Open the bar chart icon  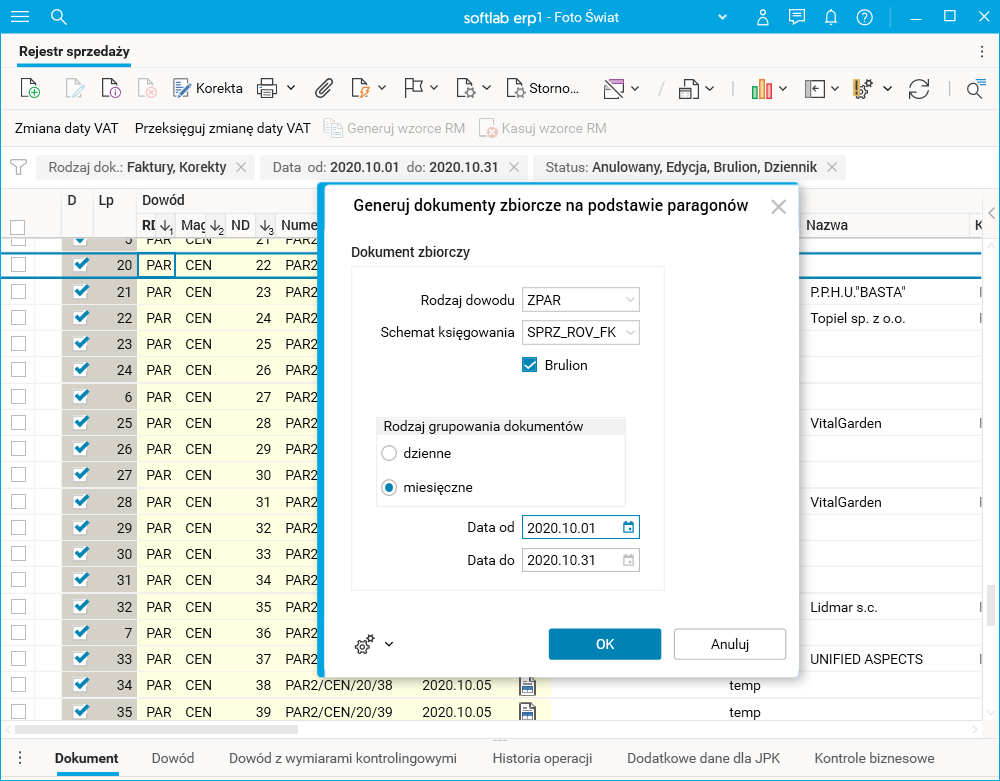click(x=762, y=89)
